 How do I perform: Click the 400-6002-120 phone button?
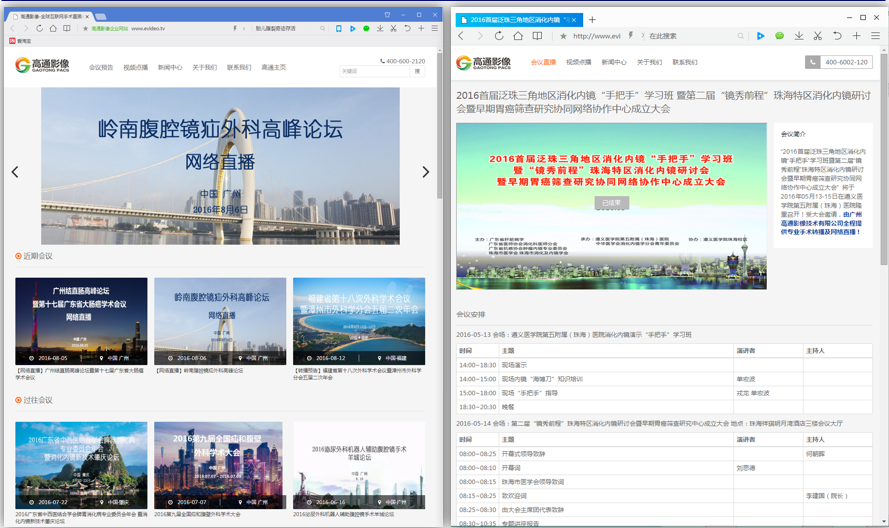(839, 62)
